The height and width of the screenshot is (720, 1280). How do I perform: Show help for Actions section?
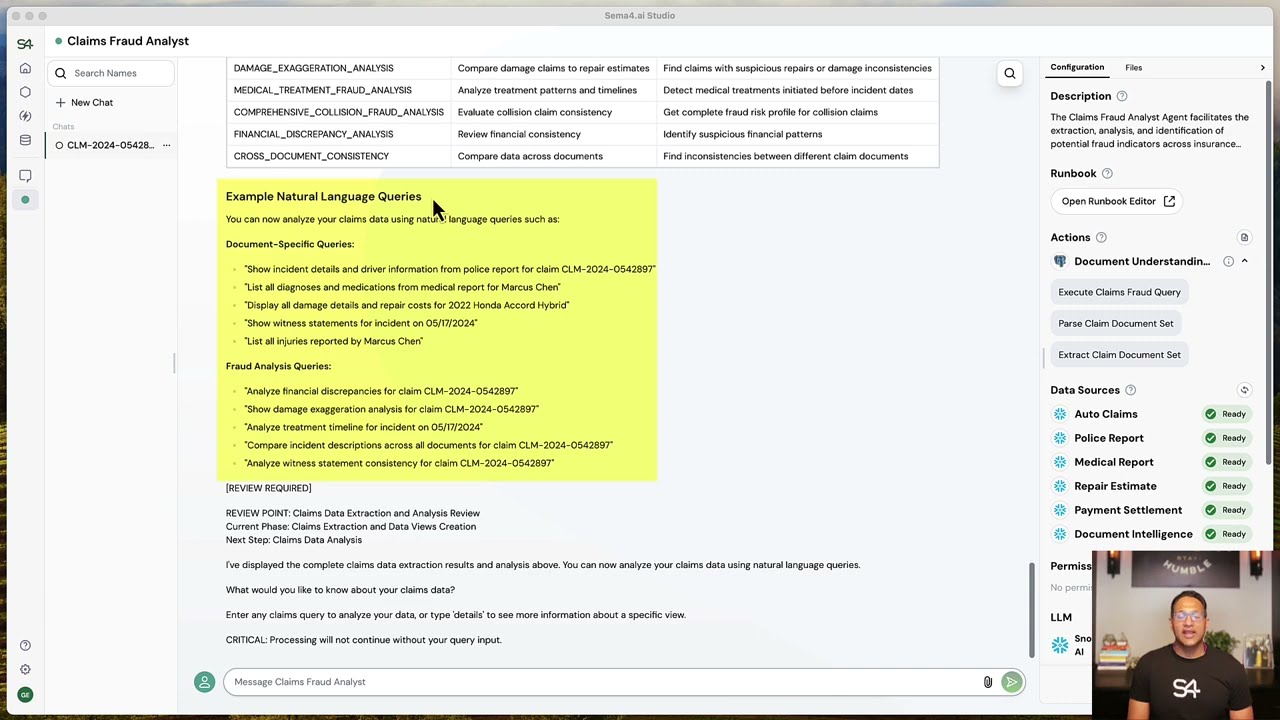click(x=1101, y=238)
